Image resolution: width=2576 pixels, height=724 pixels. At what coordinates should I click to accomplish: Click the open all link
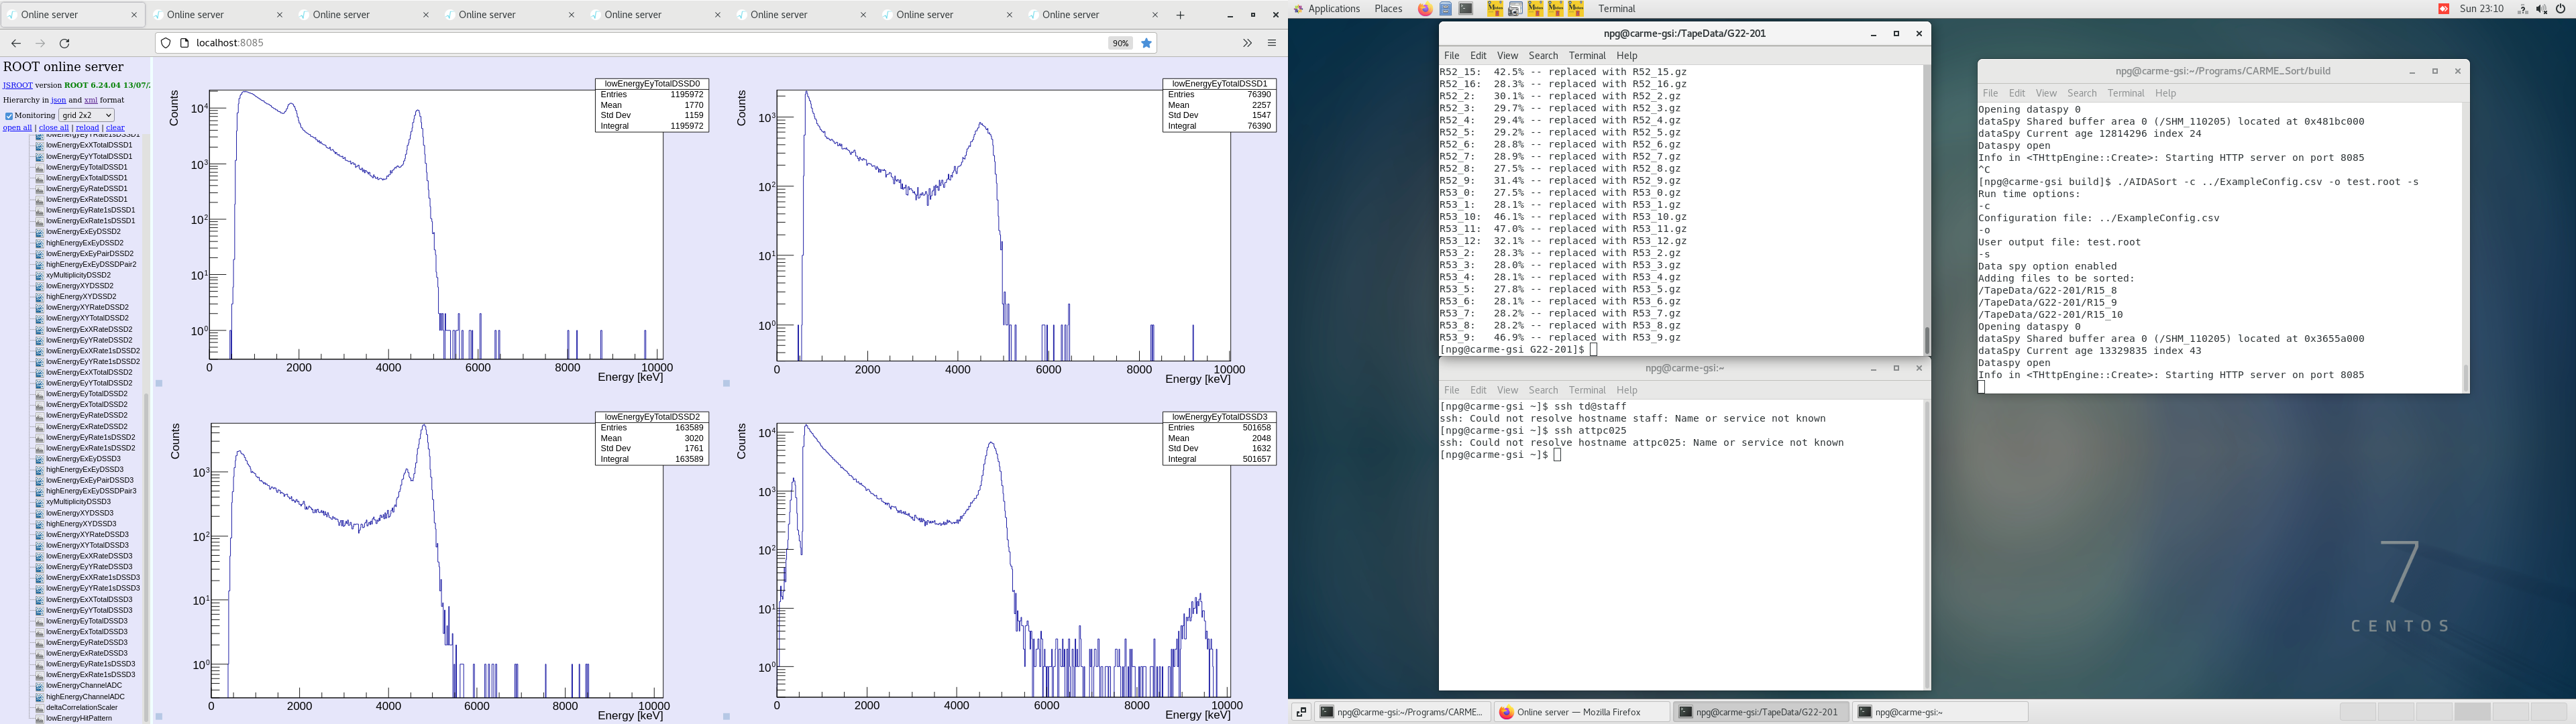coord(17,128)
